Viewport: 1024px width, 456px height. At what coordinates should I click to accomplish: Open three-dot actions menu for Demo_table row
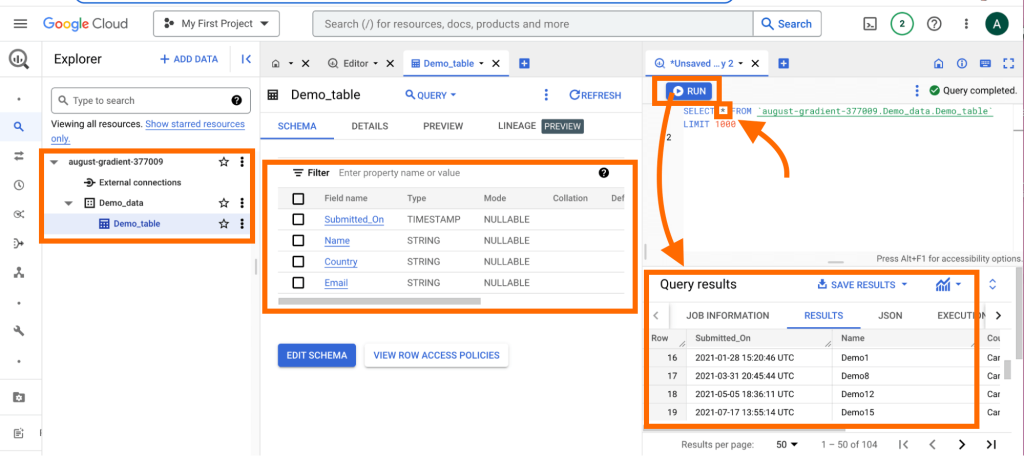tap(242, 224)
